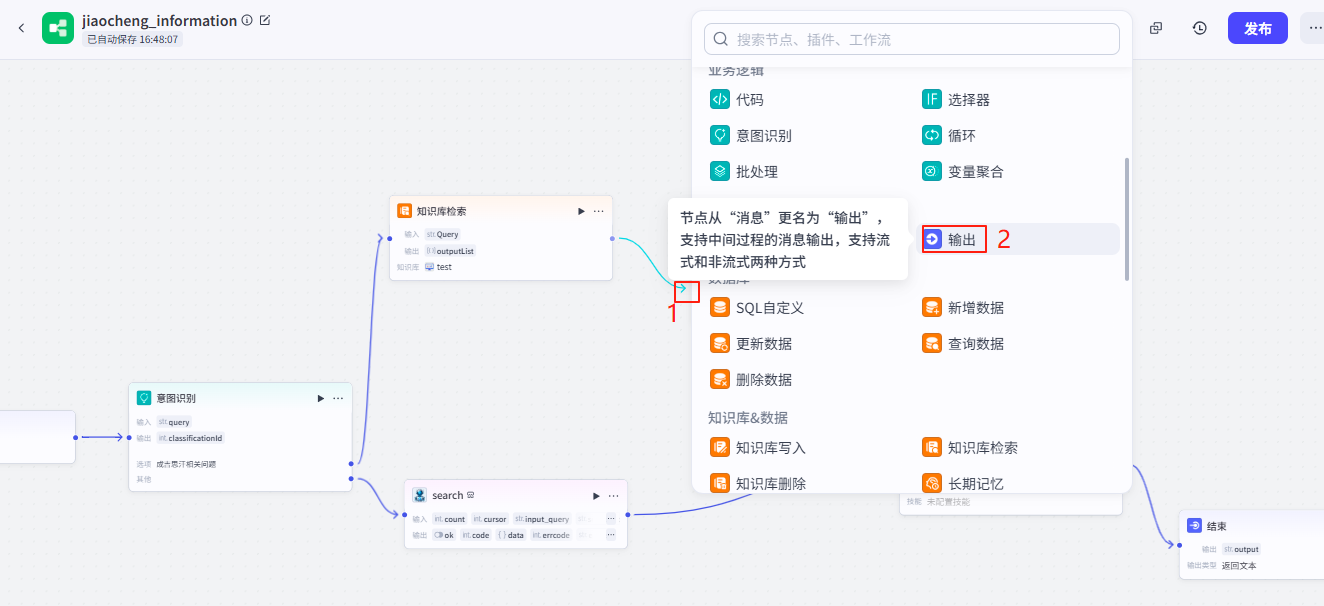The width and height of the screenshot is (1324, 606).
Task: Click the 成吉思汗相关问题 option text
Action: coord(186,464)
